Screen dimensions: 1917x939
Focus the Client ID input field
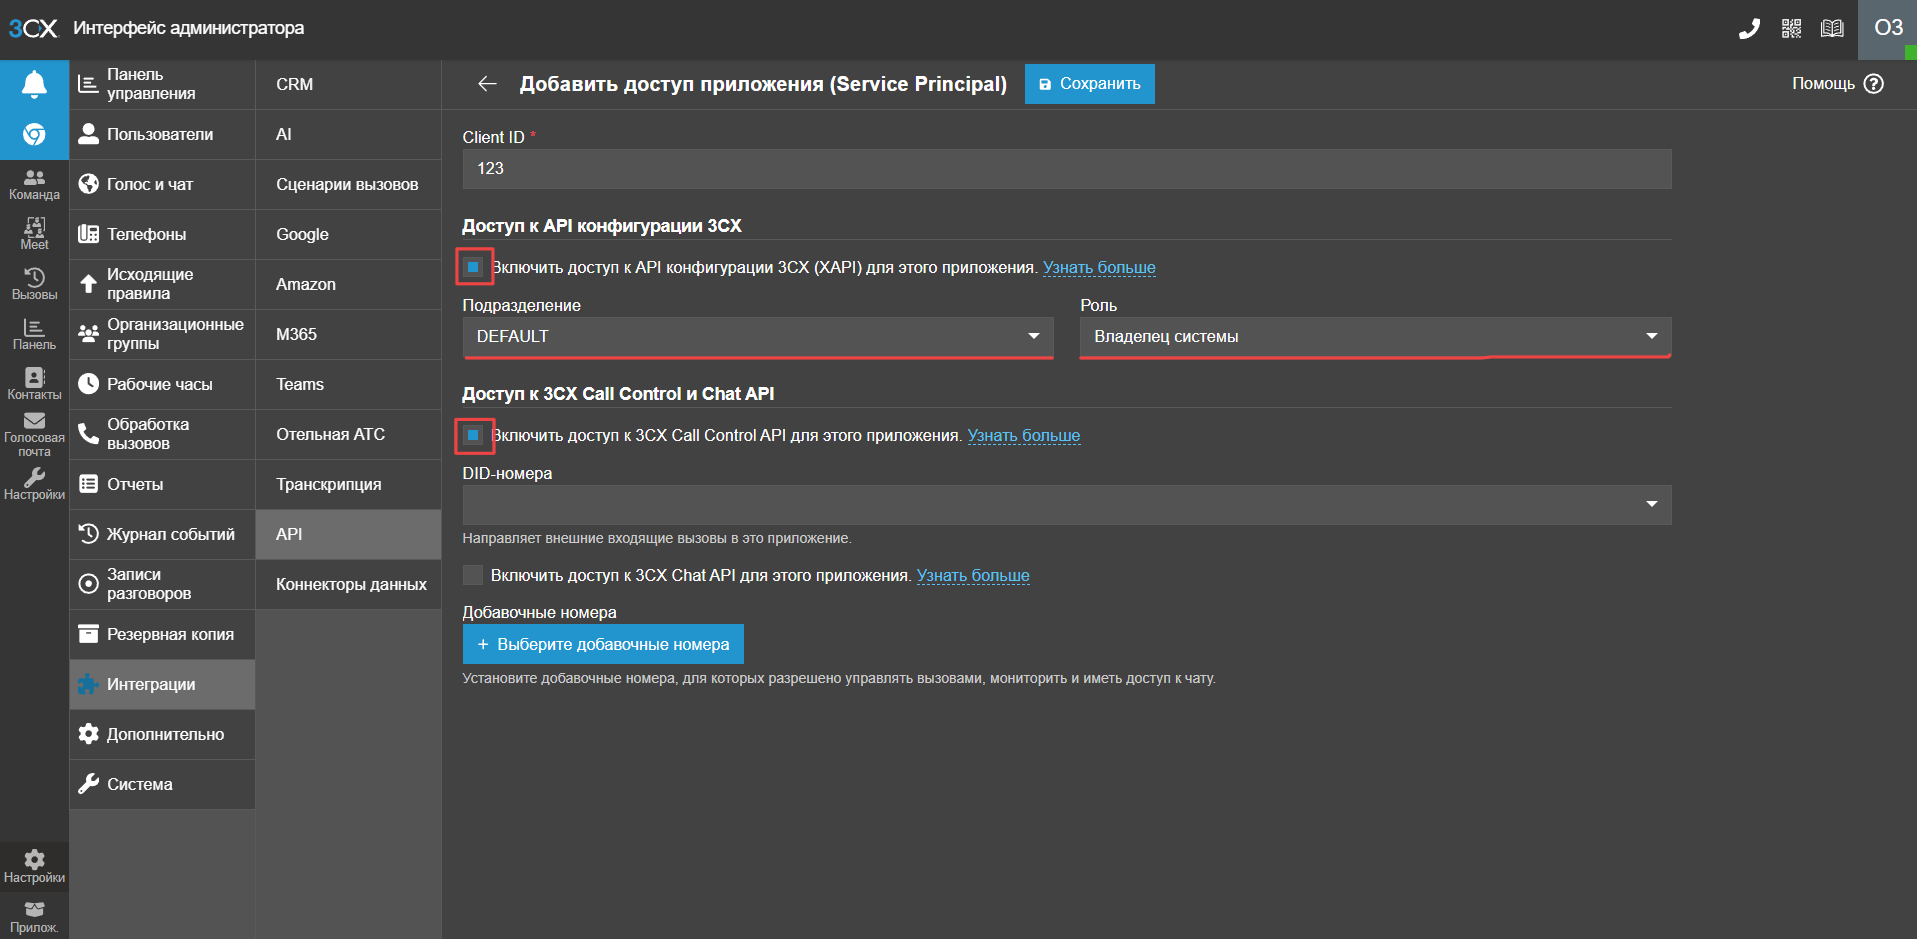coord(1067,169)
